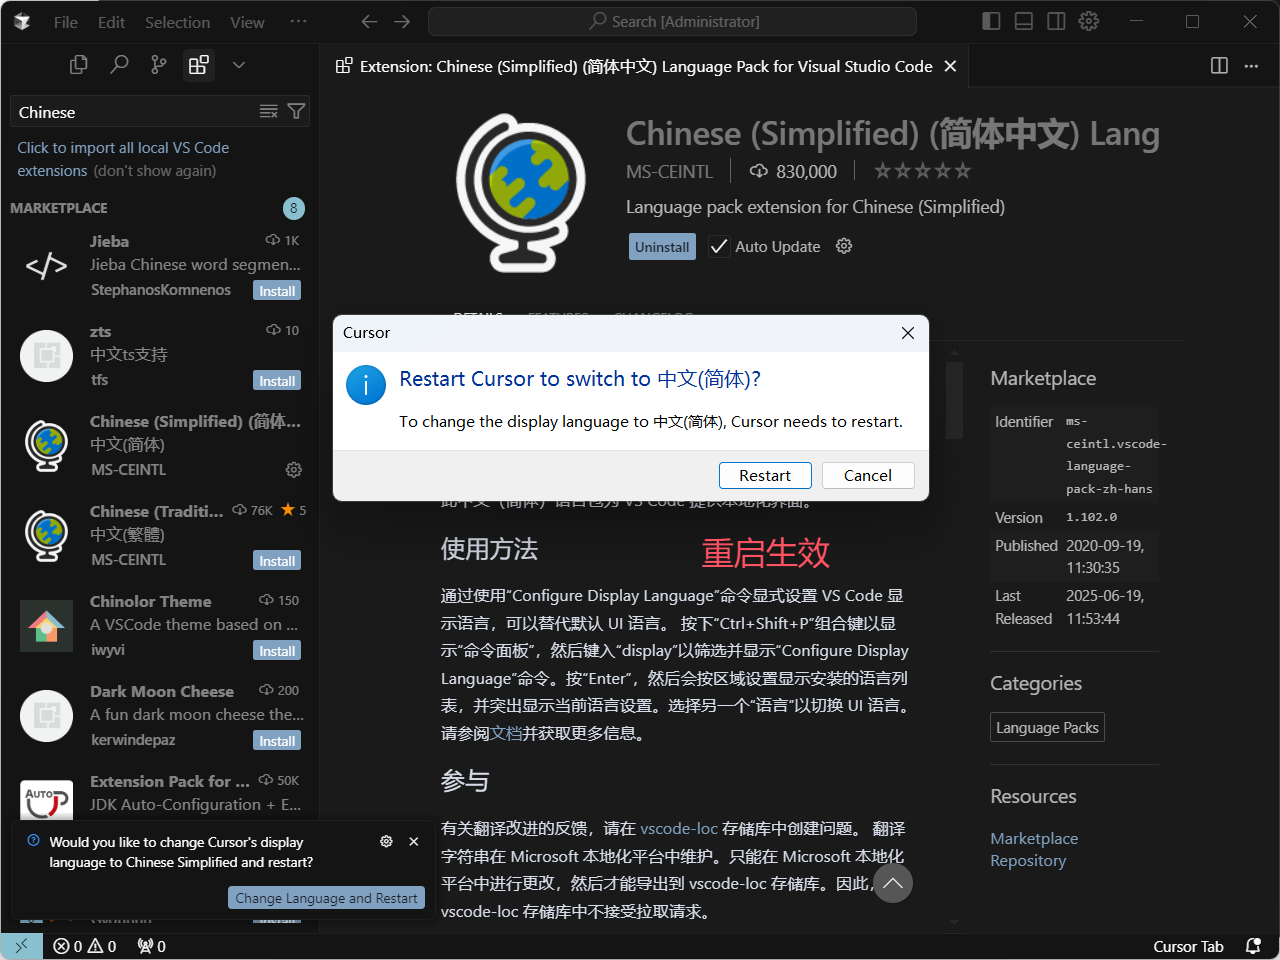Open editor more actions ellipsis
1280x960 pixels.
(x=1251, y=65)
